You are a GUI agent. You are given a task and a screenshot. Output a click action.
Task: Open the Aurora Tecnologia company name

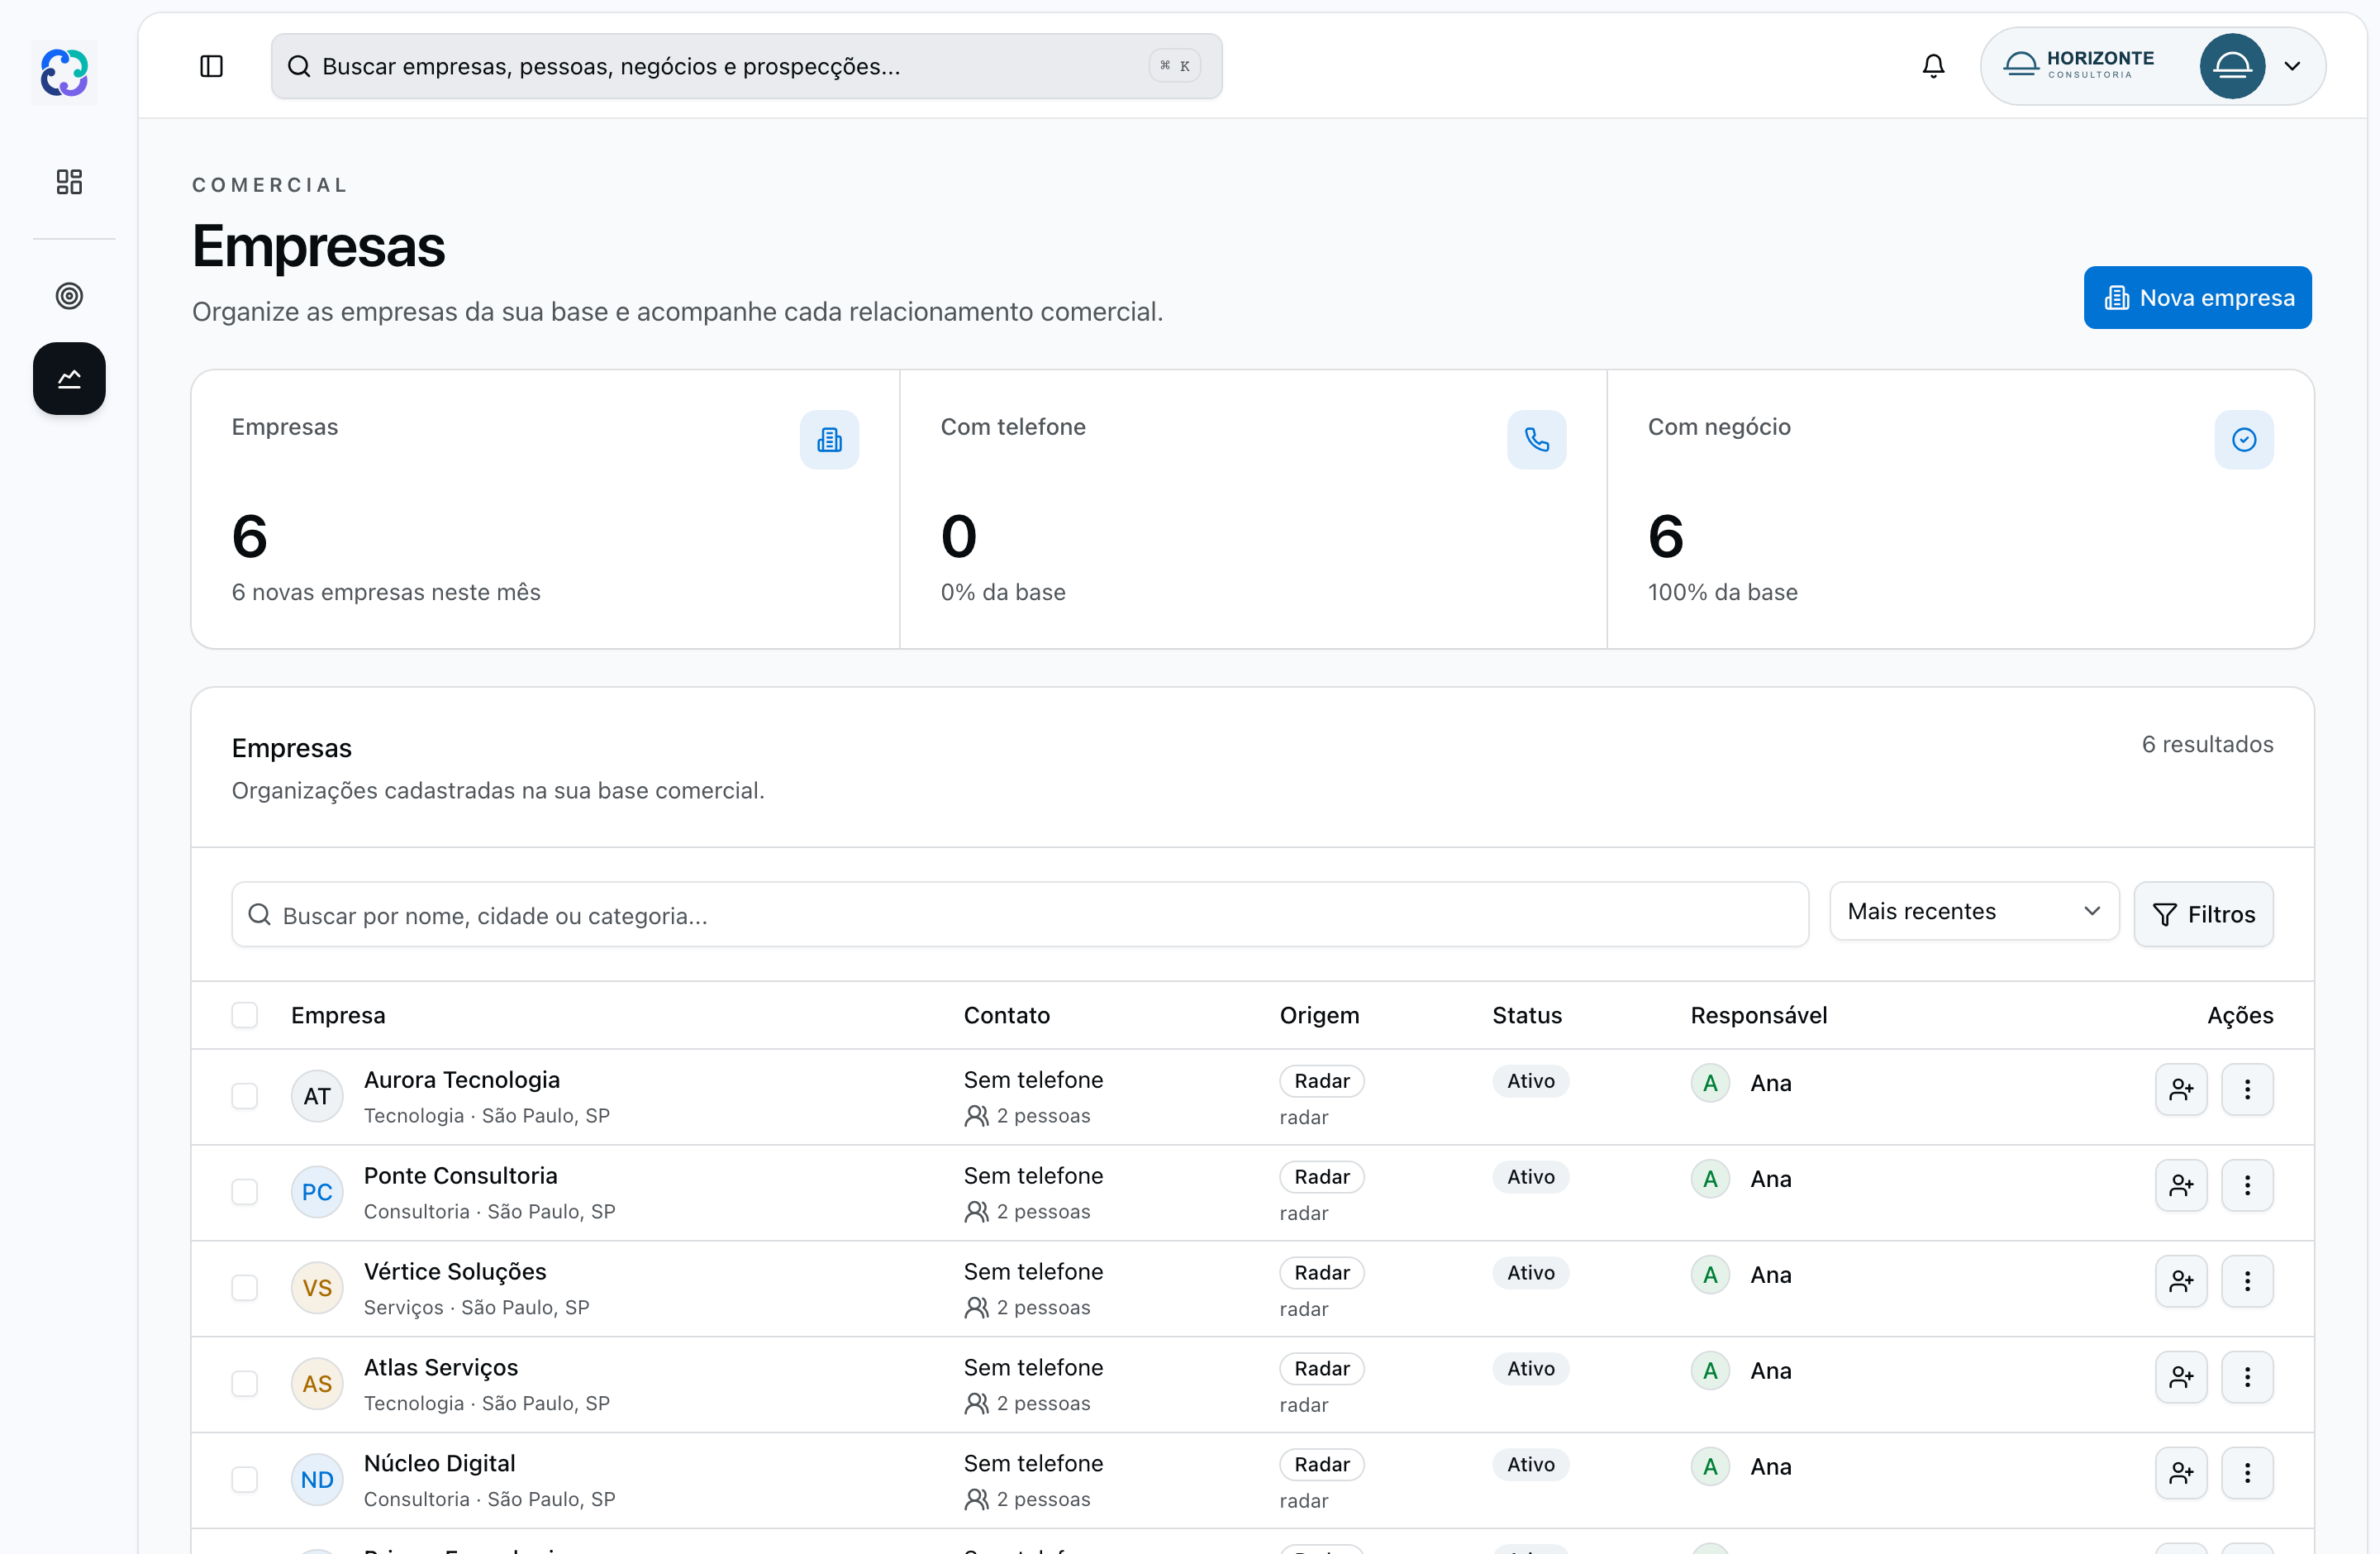[x=461, y=1080]
